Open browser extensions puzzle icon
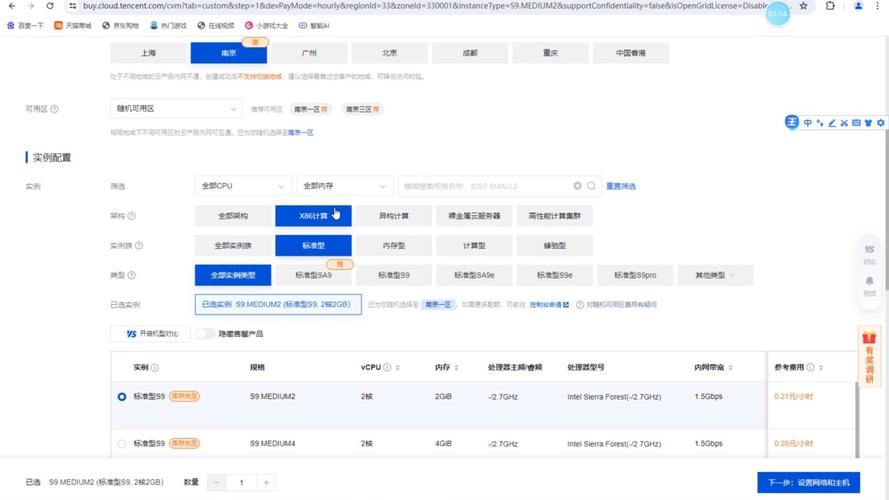The width and height of the screenshot is (889, 500). pos(830,6)
